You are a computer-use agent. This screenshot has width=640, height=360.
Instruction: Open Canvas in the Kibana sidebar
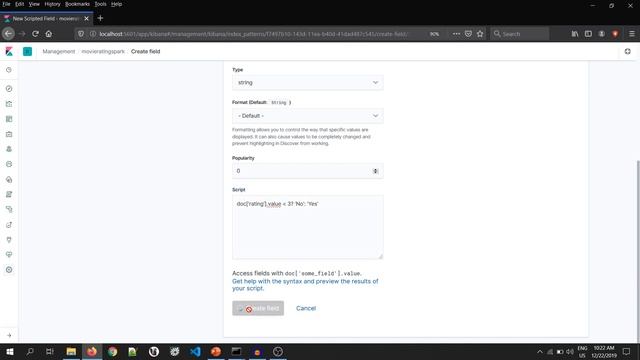9,134
